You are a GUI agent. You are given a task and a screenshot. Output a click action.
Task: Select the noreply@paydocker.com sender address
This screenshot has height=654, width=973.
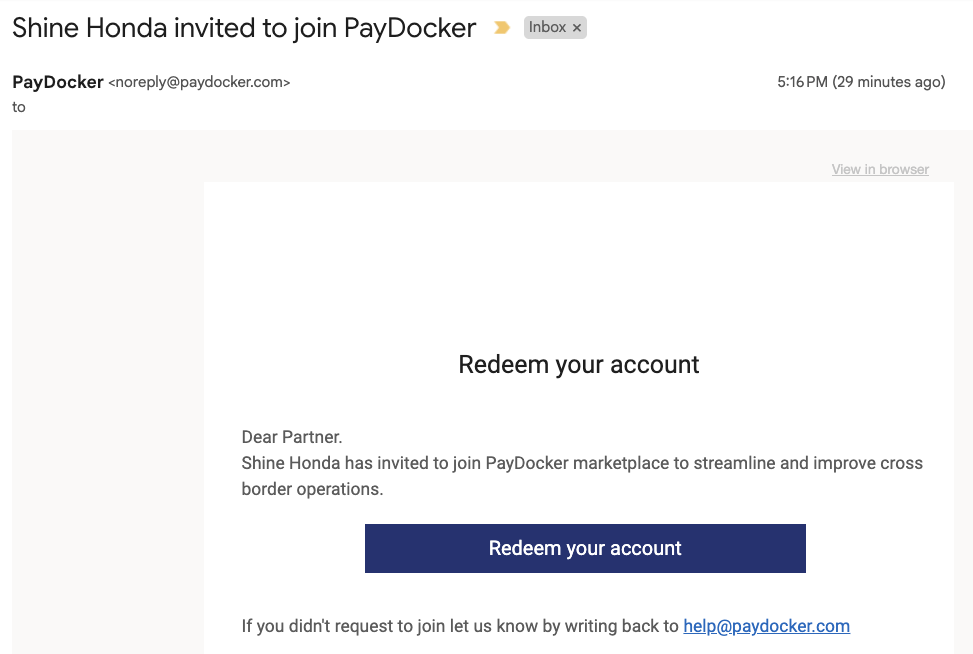click(x=199, y=82)
